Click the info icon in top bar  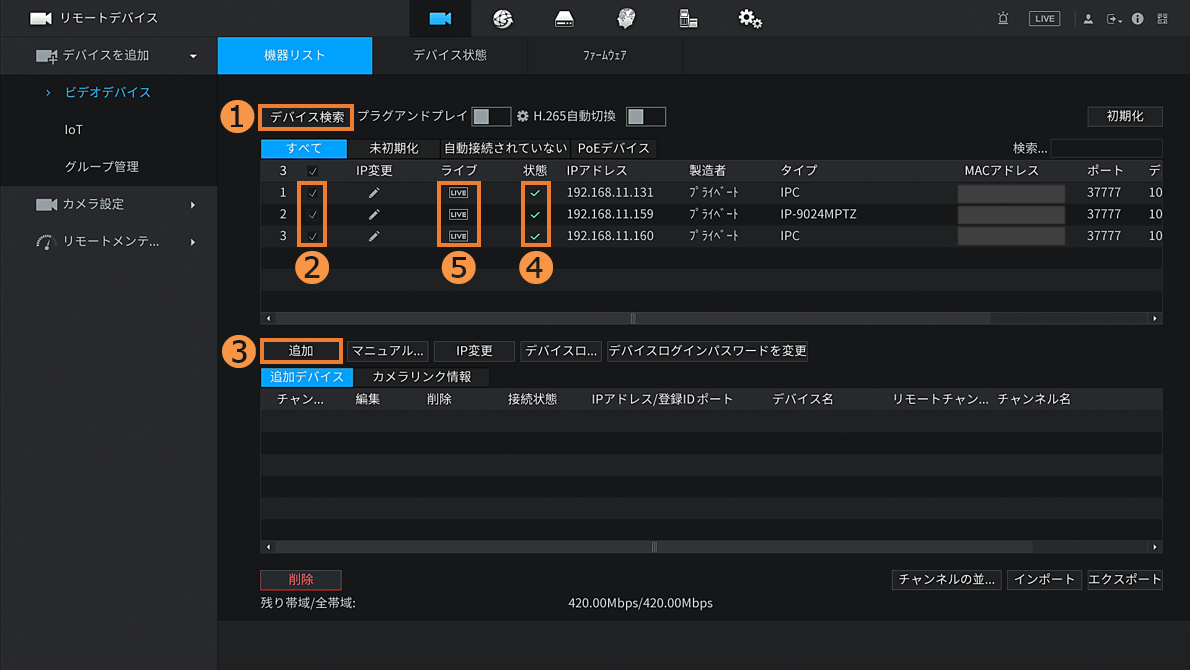pyautogui.click(x=1138, y=19)
